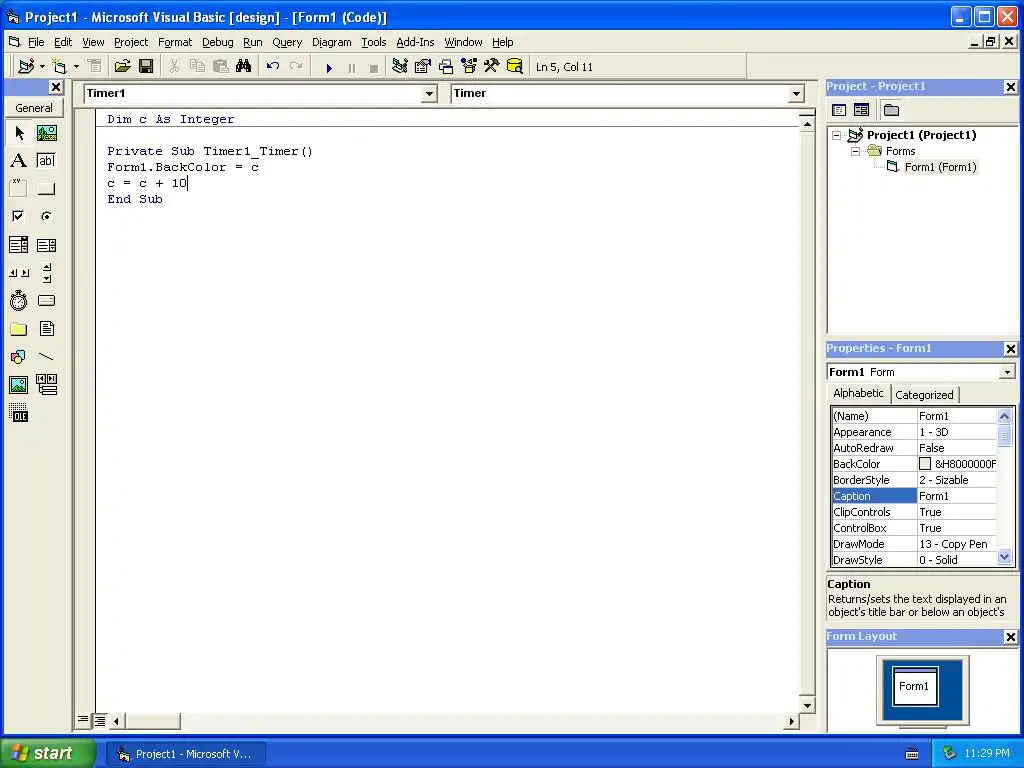This screenshot has height=768, width=1024.
Task: Select the vertical scrollbar control tool
Action: (46, 273)
